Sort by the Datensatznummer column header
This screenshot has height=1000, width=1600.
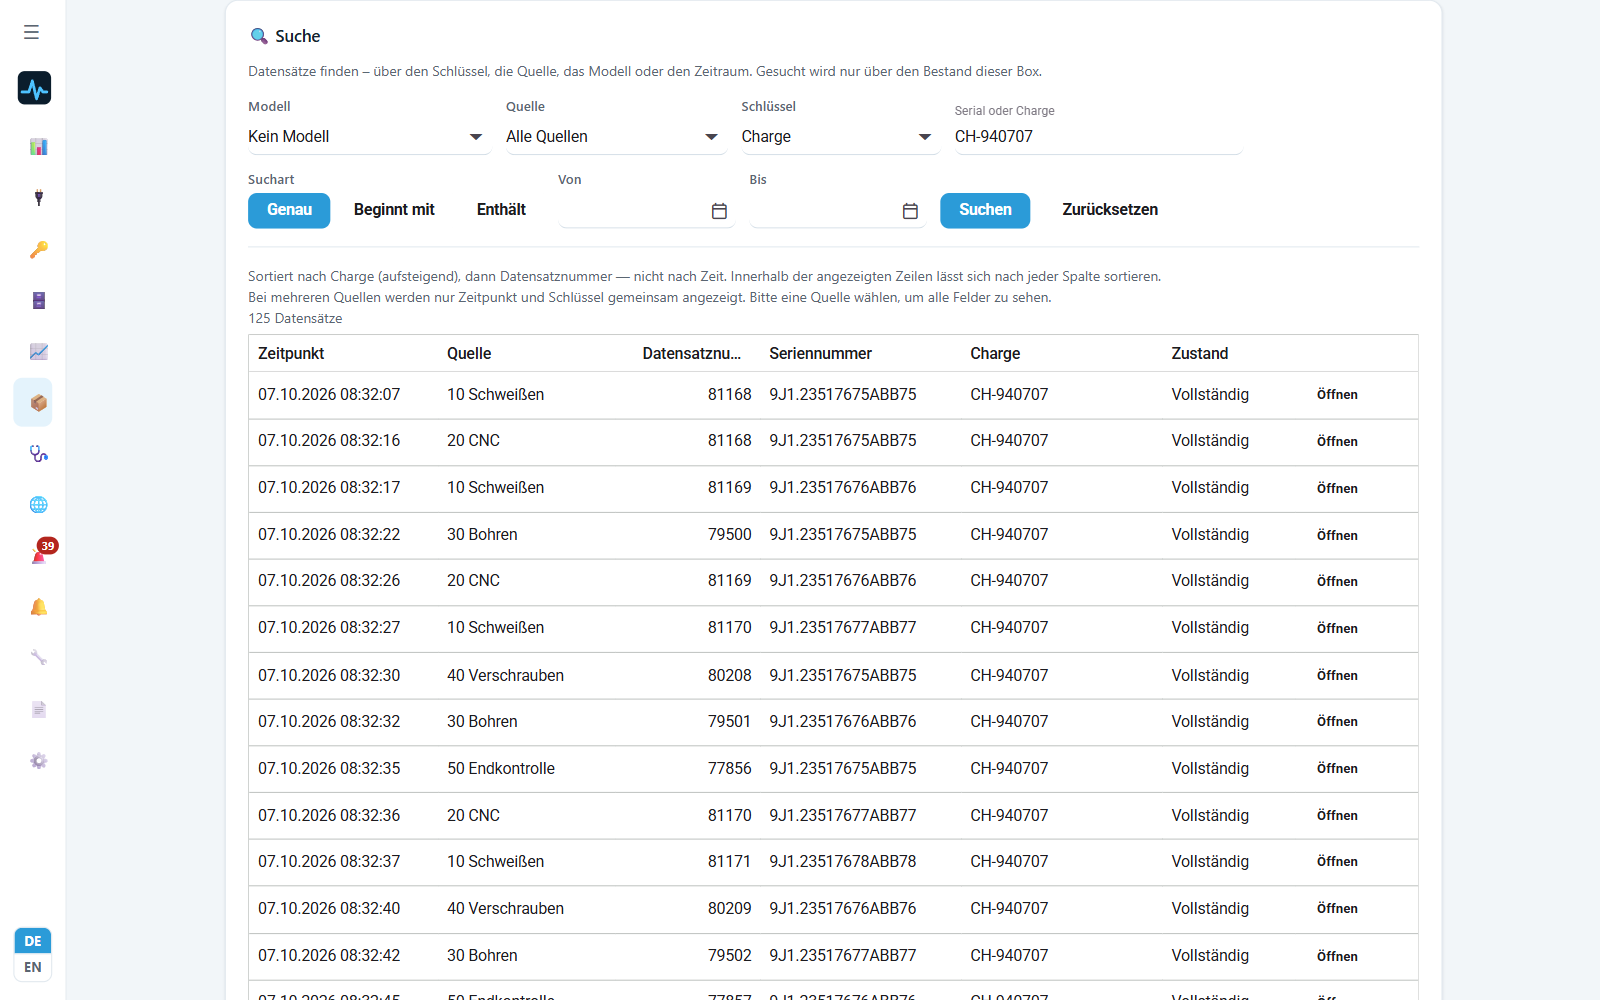point(692,354)
